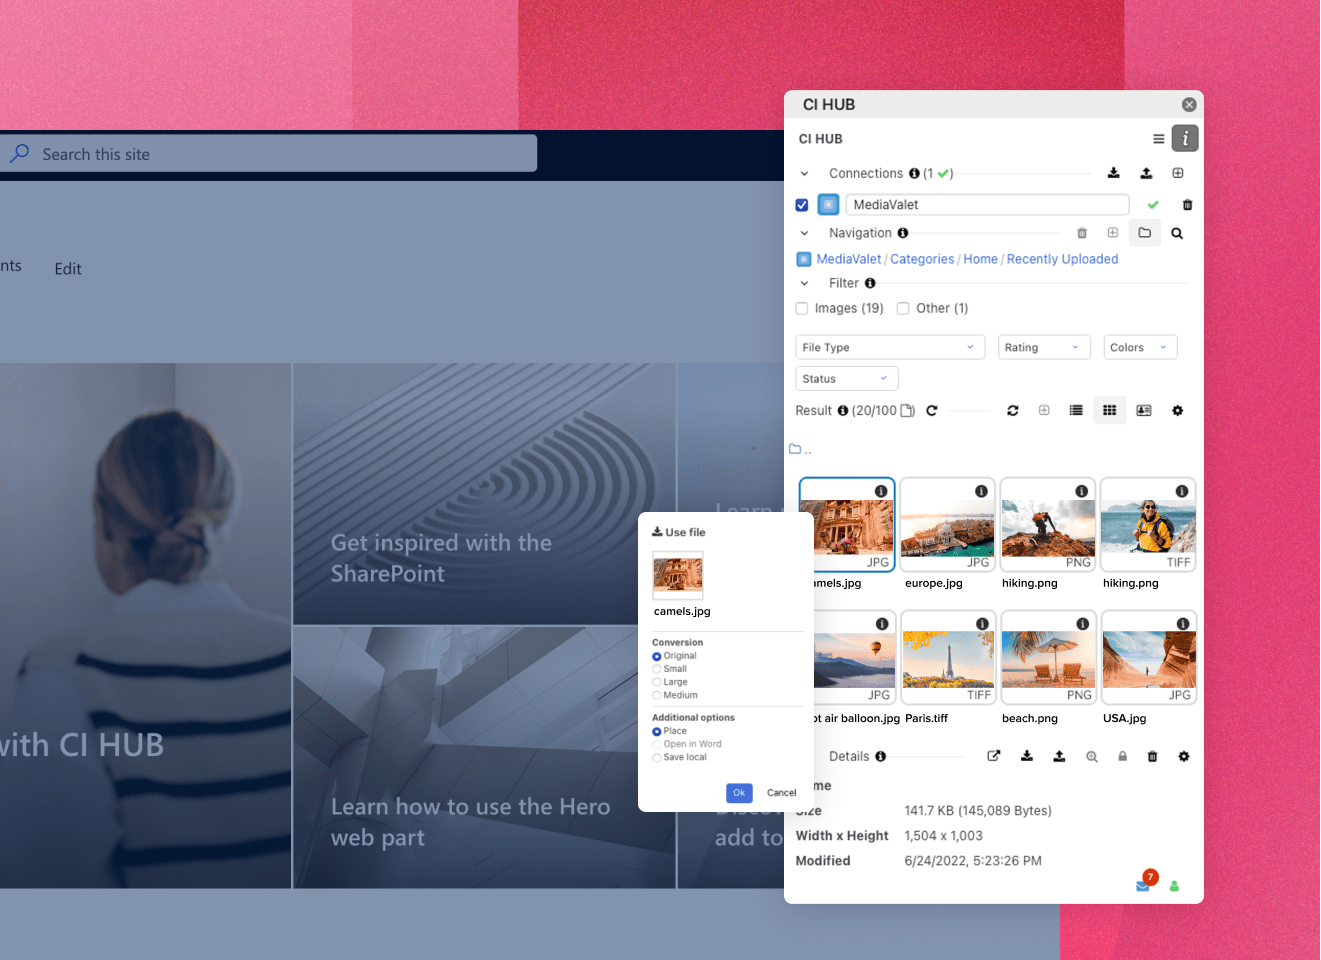
Task: Click the Details lock icon
Action: click(x=1123, y=756)
